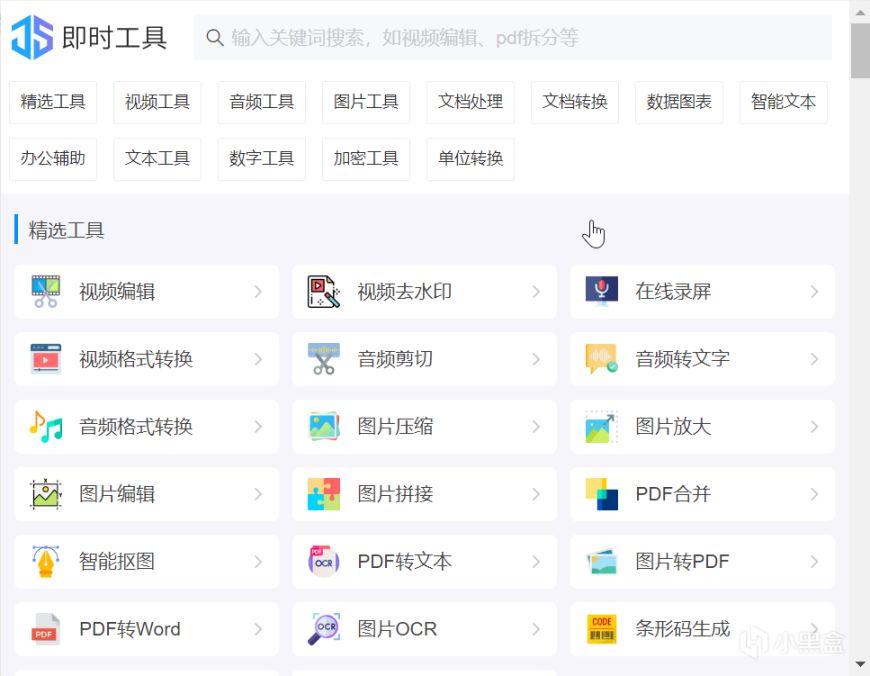Open the 图片转PDF photos icon
Screen dimensions: 870x676
[601, 562]
